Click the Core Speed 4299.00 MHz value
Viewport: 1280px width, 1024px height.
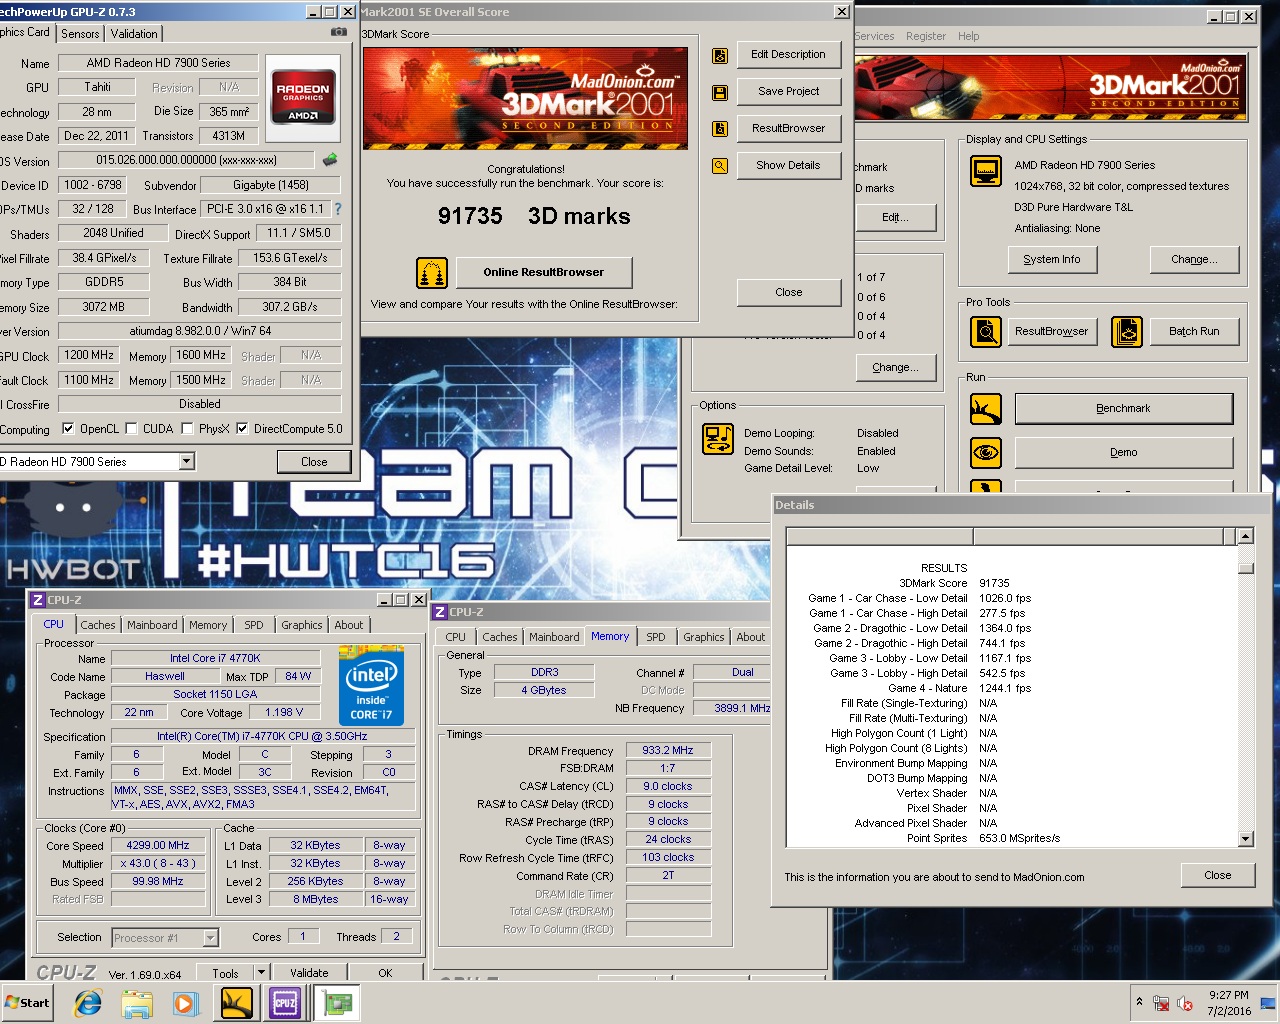[158, 845]
